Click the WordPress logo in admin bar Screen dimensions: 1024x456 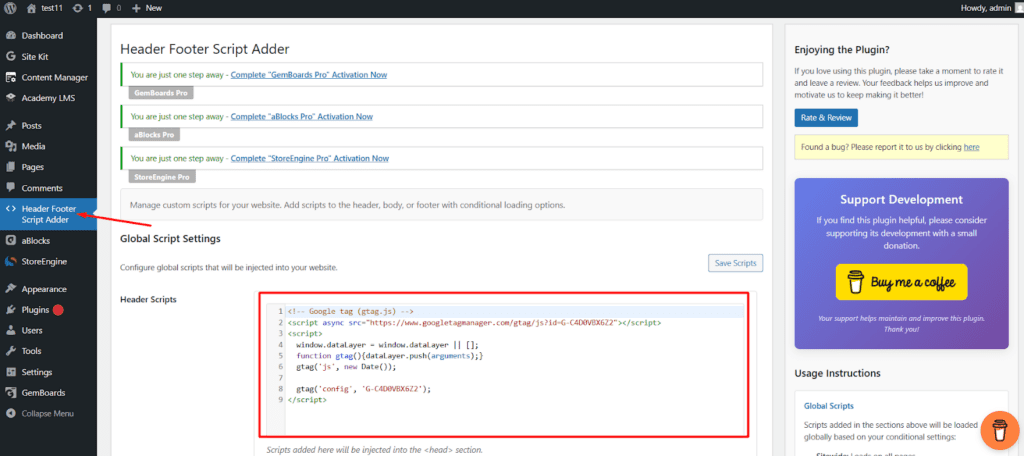[10, 8]
